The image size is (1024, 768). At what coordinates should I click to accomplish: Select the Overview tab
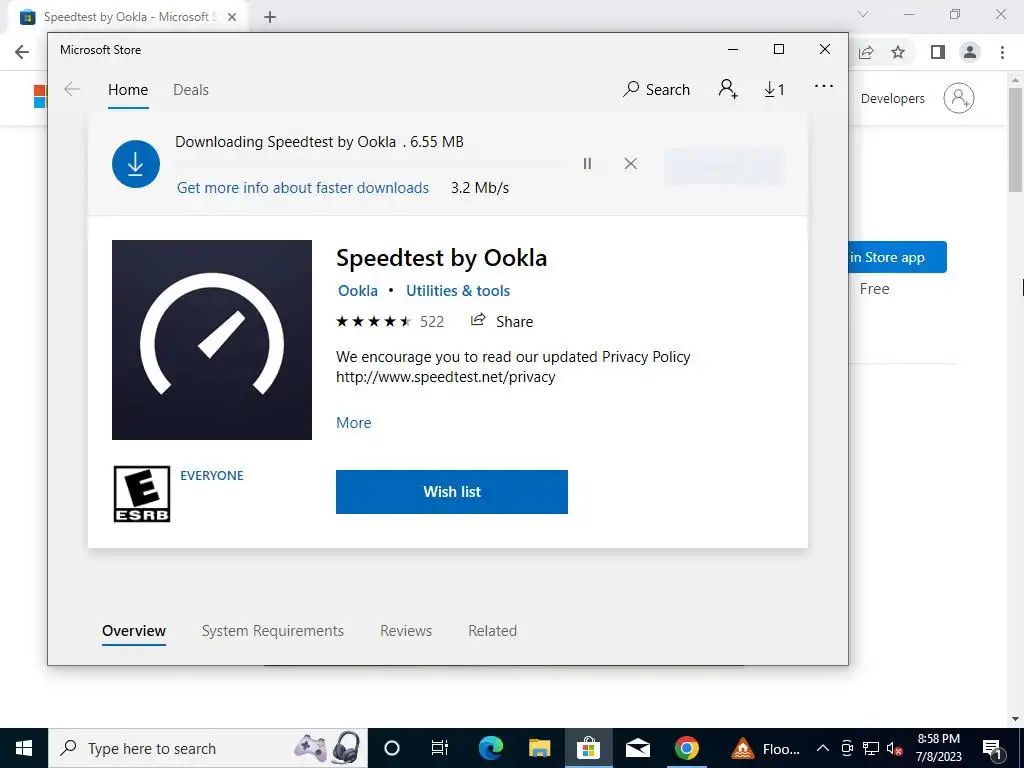point(134,631)
